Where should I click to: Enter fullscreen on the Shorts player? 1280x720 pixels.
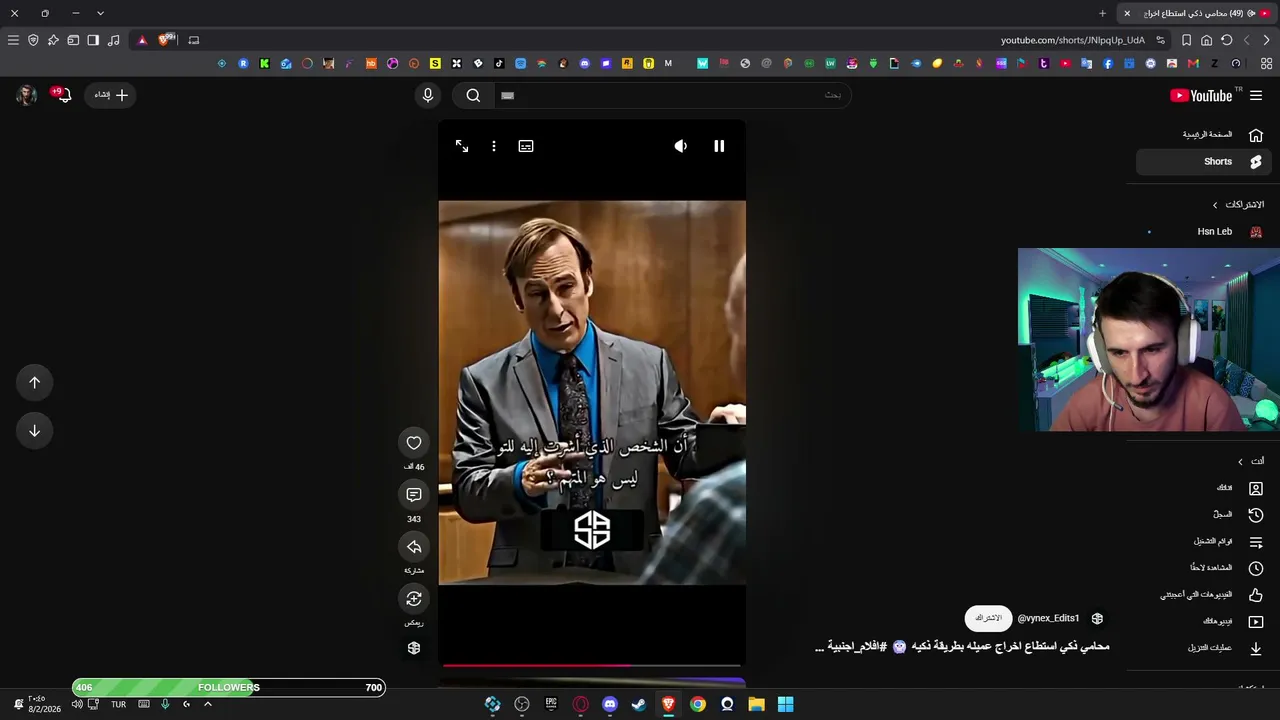(462, 146)
